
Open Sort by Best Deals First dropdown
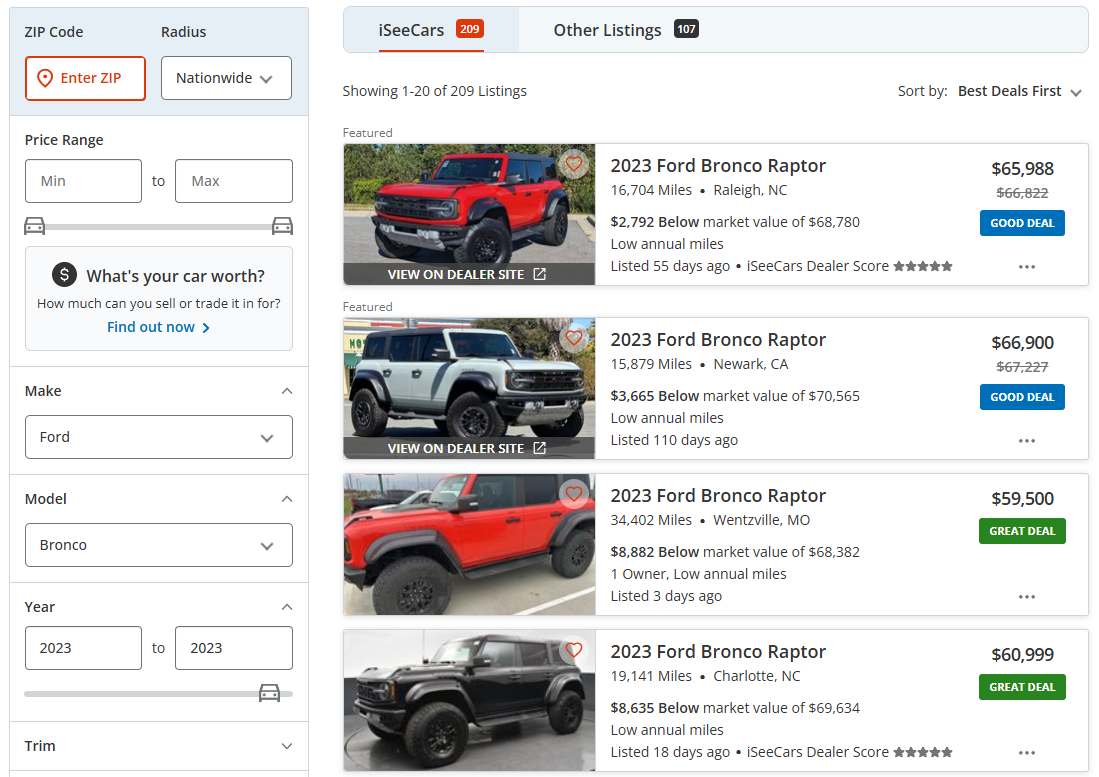click(1020, 91)
